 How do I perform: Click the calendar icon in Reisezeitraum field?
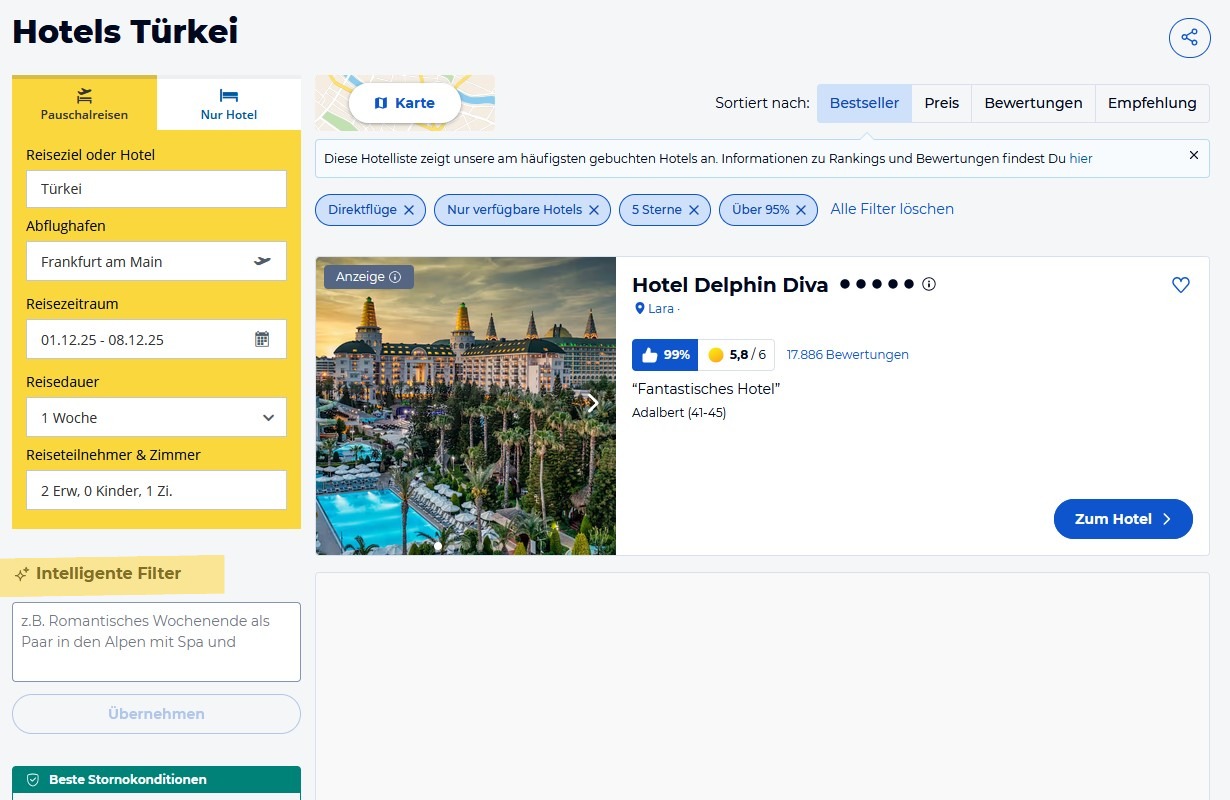pos(262,339)
